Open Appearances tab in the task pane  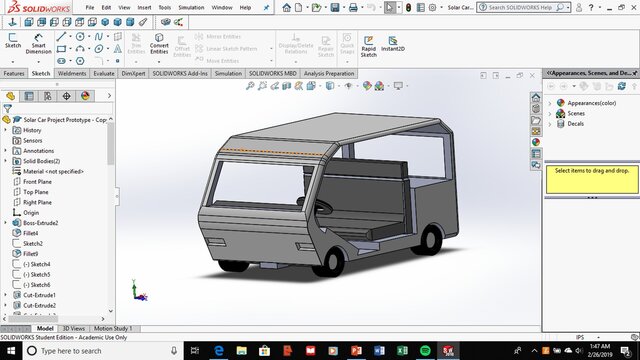pyautogui.click(x=536, y=142)
